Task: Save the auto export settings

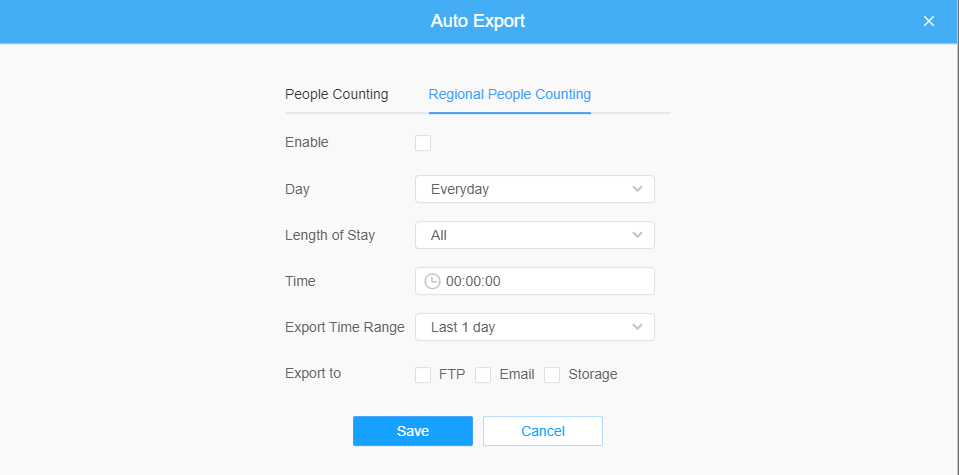Action: click(413, 431)
